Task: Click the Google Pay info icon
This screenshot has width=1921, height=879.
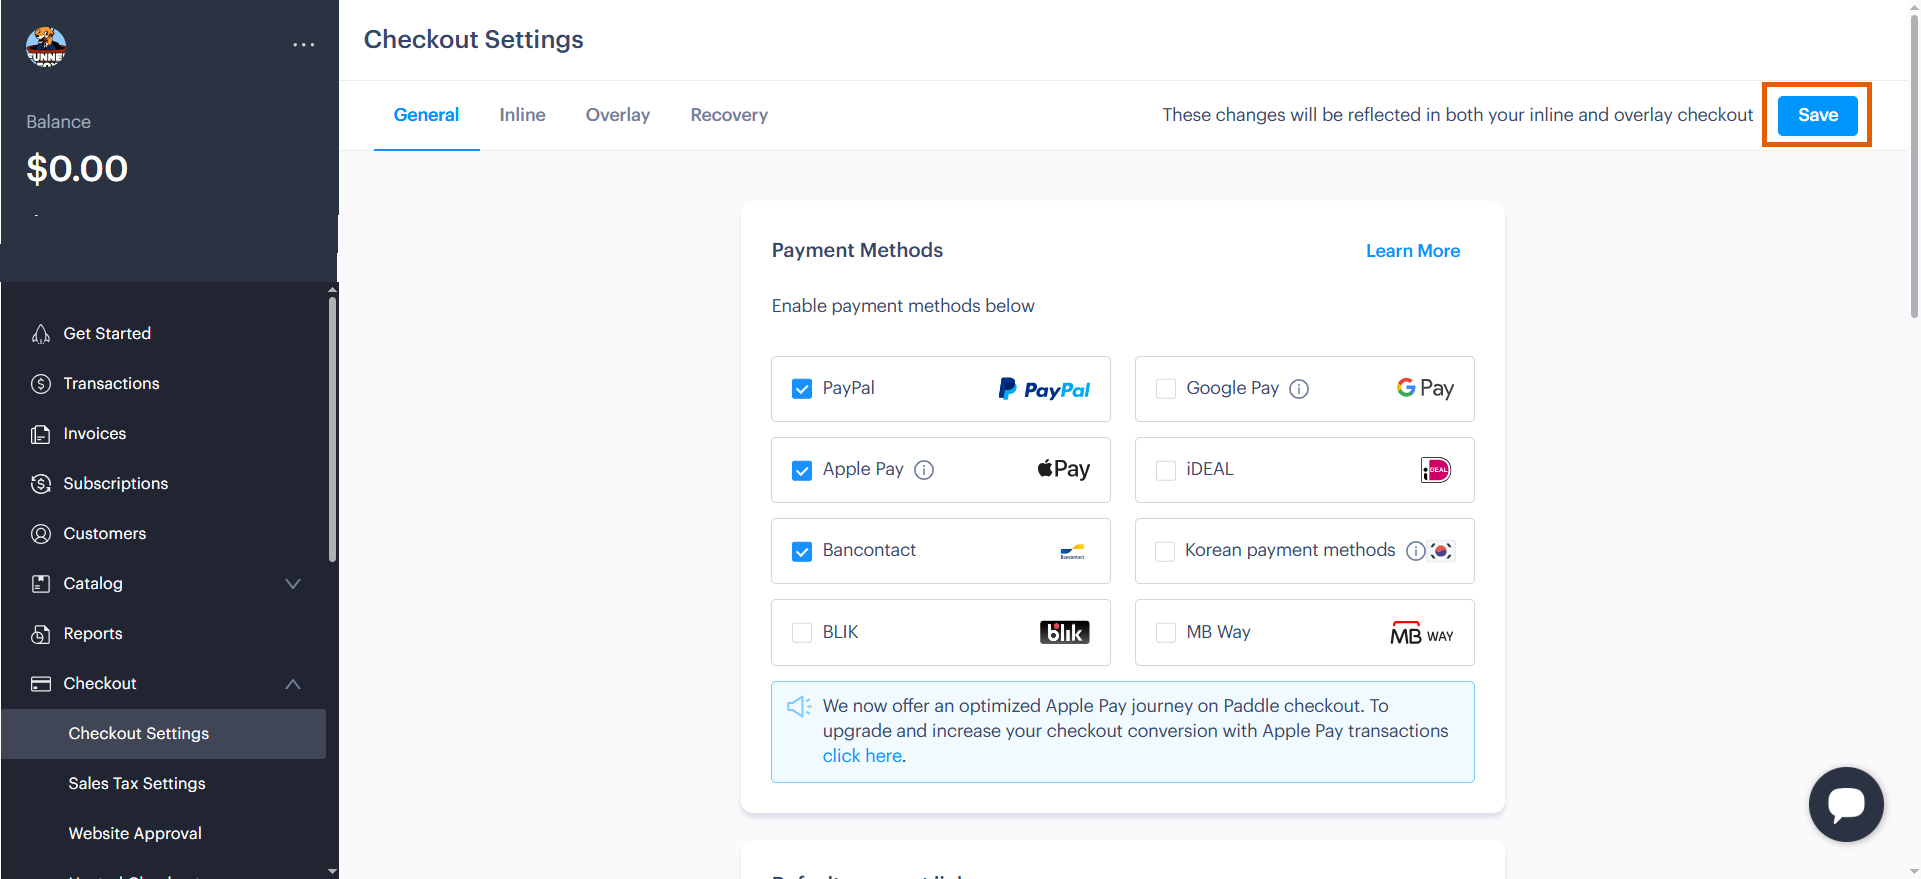Action: coord(1299,389)
